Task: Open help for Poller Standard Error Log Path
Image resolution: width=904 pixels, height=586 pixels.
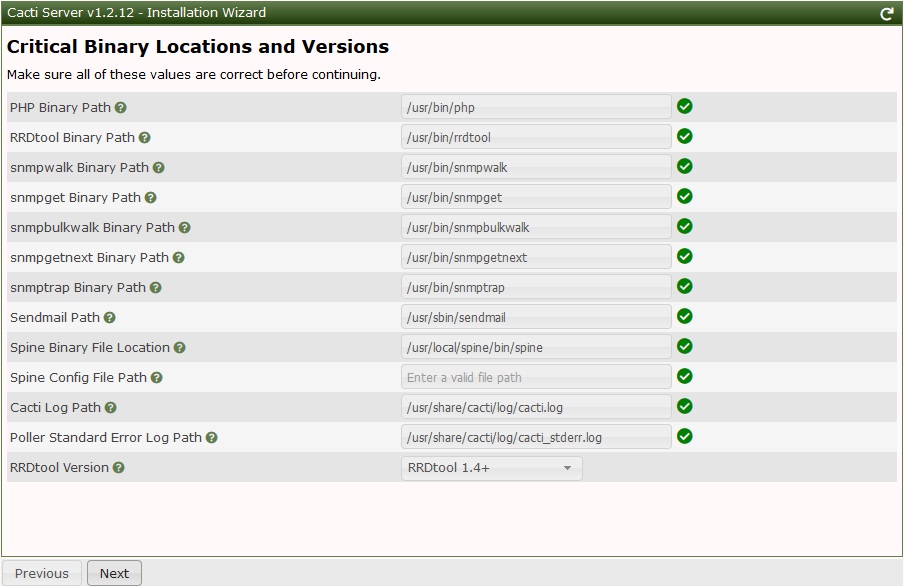Action: (212, 438)
